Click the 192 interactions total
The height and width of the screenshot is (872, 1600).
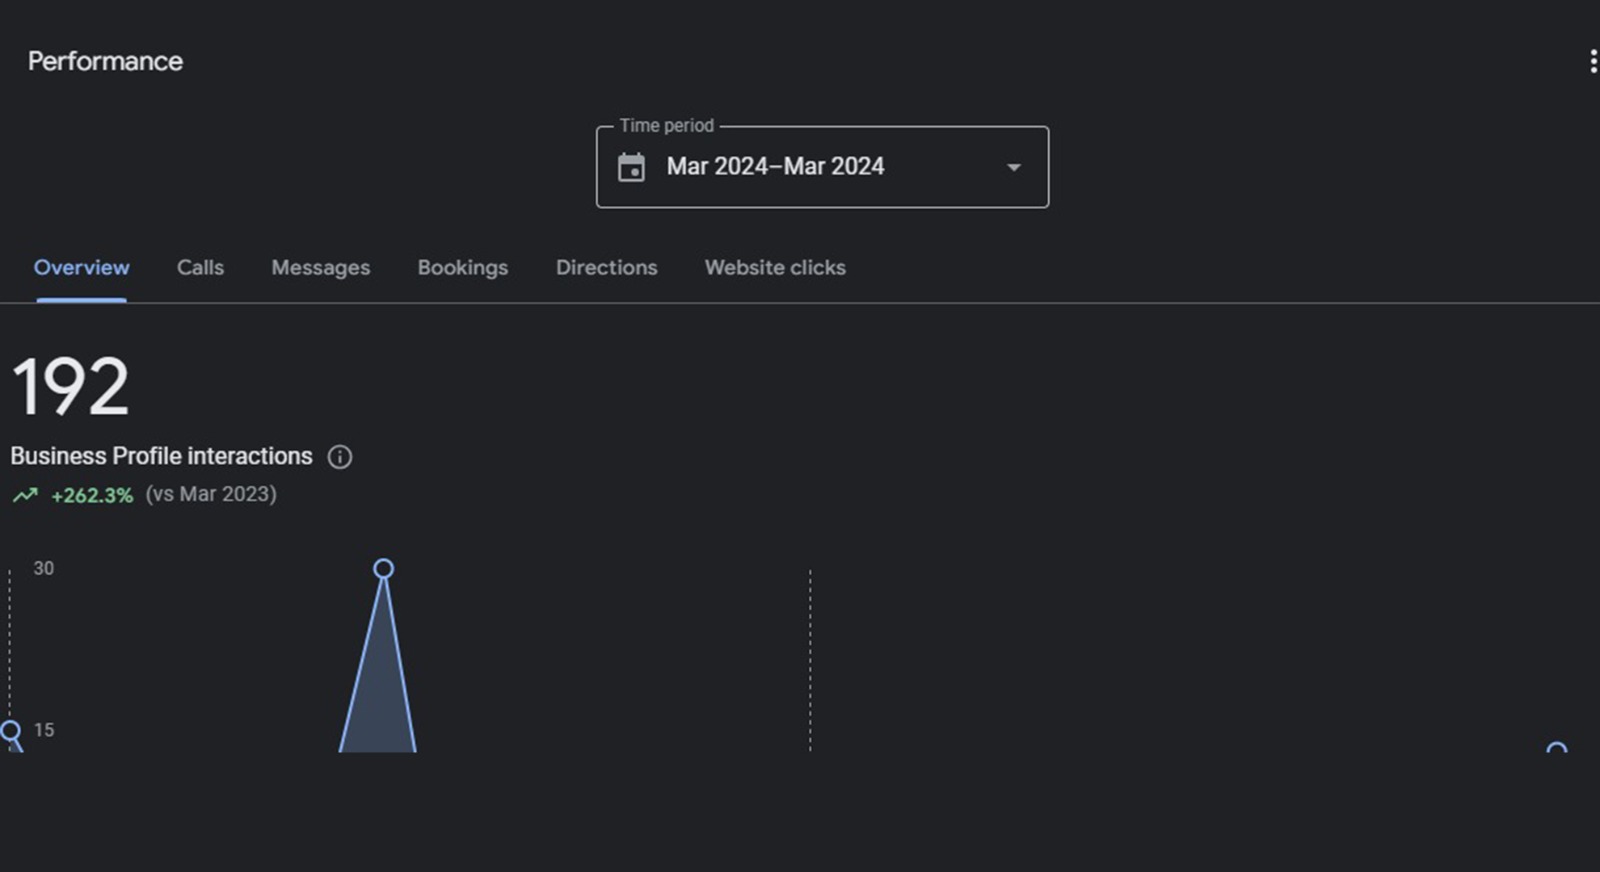(x=70, y=387)
